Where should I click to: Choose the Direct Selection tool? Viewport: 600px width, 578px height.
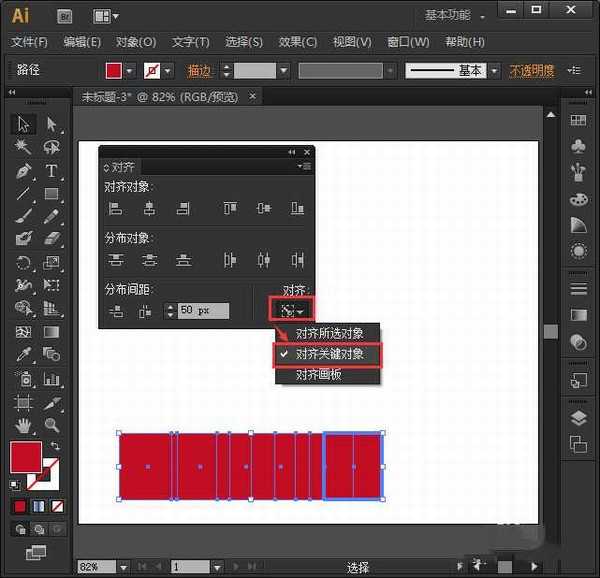[51, 125]
